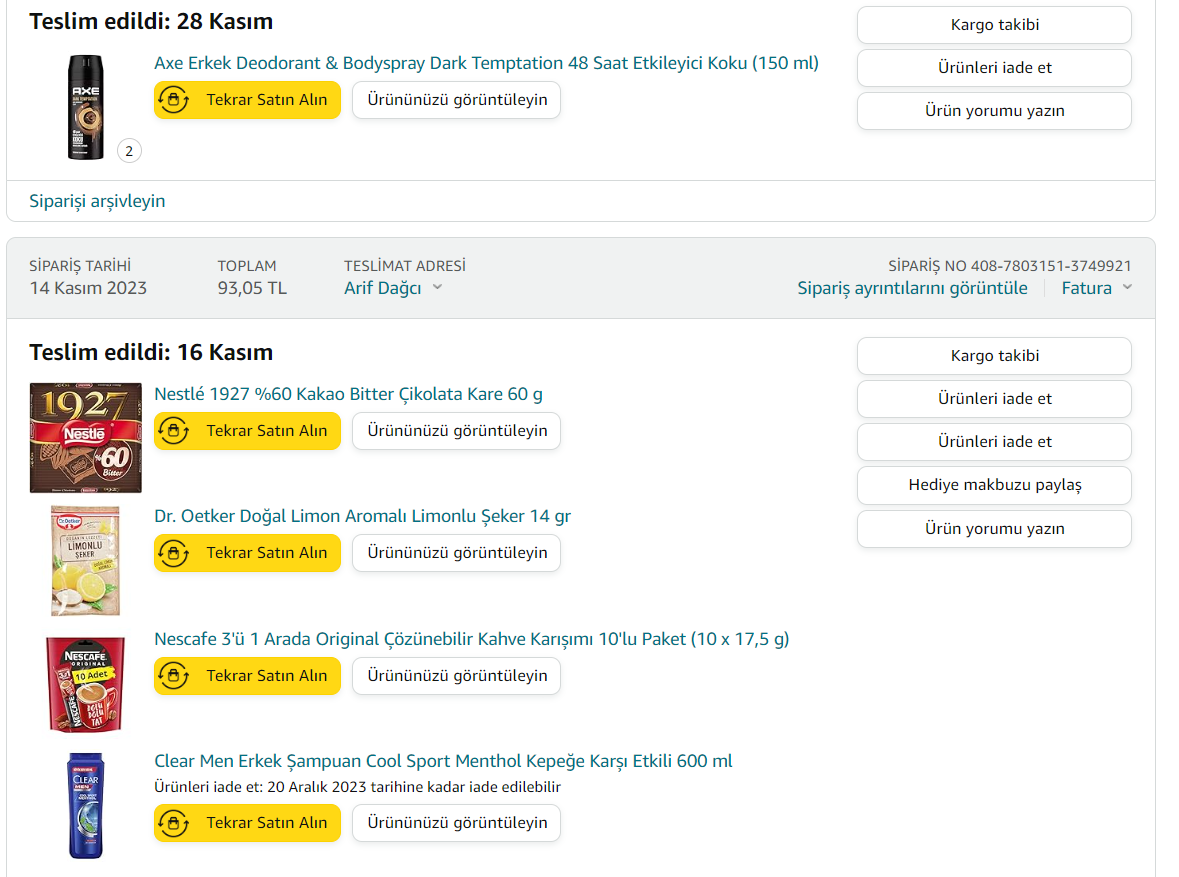Click the reorder icon on Axe Tekrar Satın Alın
The width and height of the screenshot is (1179, 877).
coord(174,100)
